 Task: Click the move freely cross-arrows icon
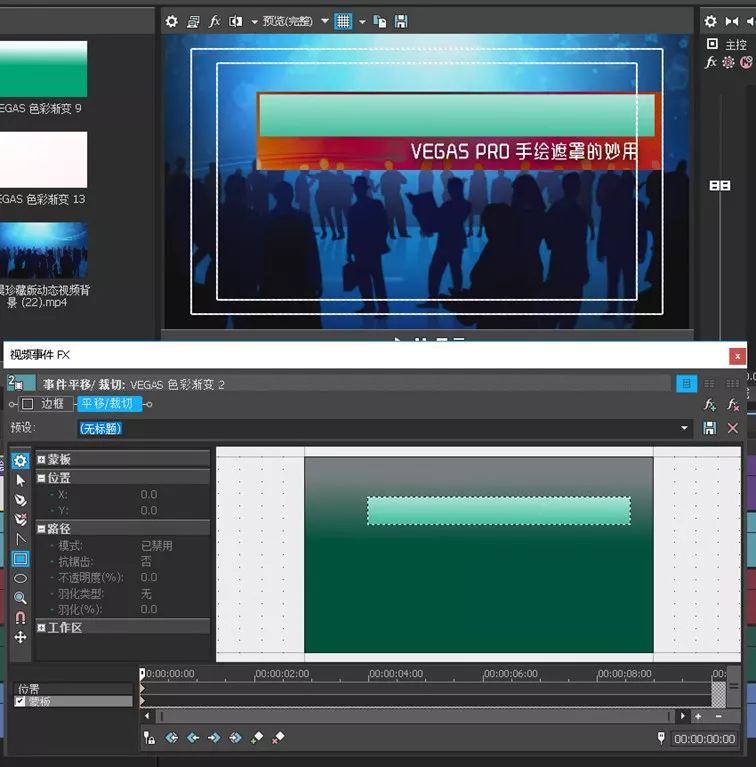click(x=20, y=637)
